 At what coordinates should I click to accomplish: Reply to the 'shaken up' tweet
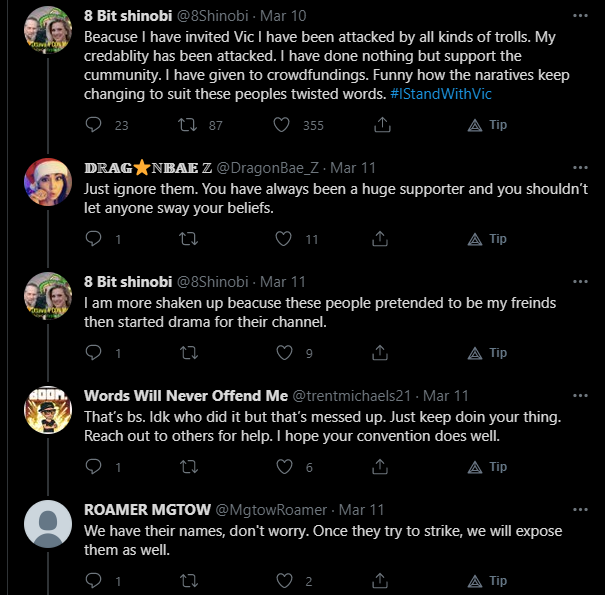93,353
